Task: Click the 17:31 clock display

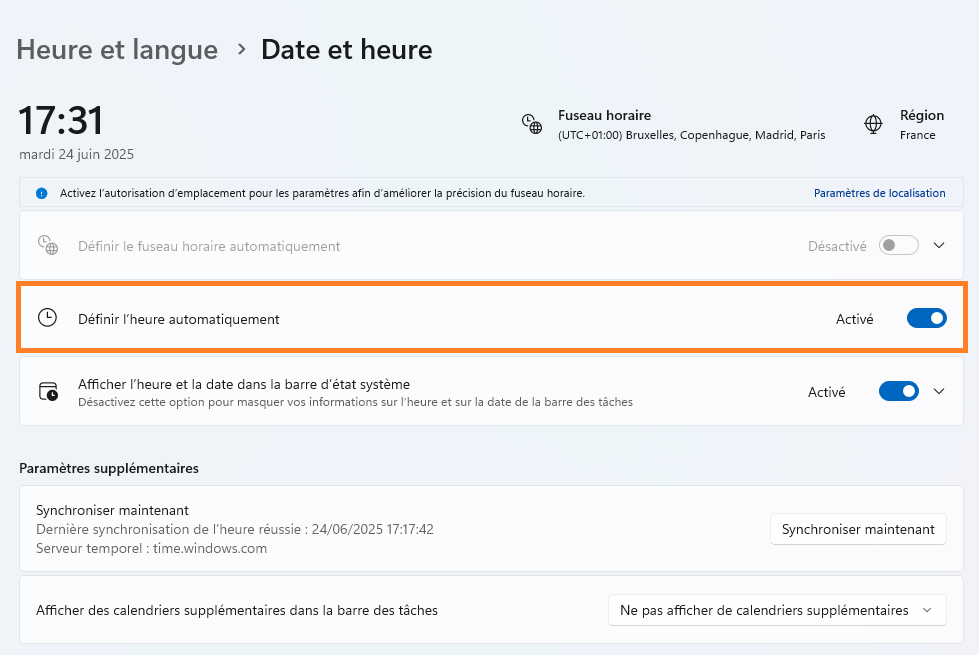Action: coord(61,121)
